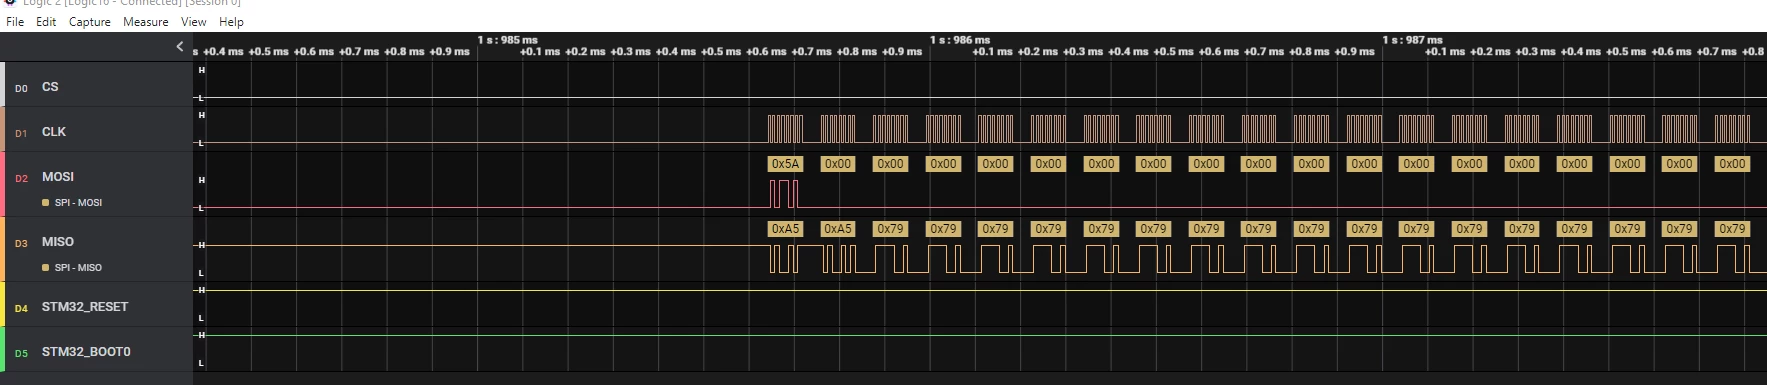Image resolution: width=1767 pixels, height=385 pixels.
Task: Open the Measure menu
Action: 145,21
